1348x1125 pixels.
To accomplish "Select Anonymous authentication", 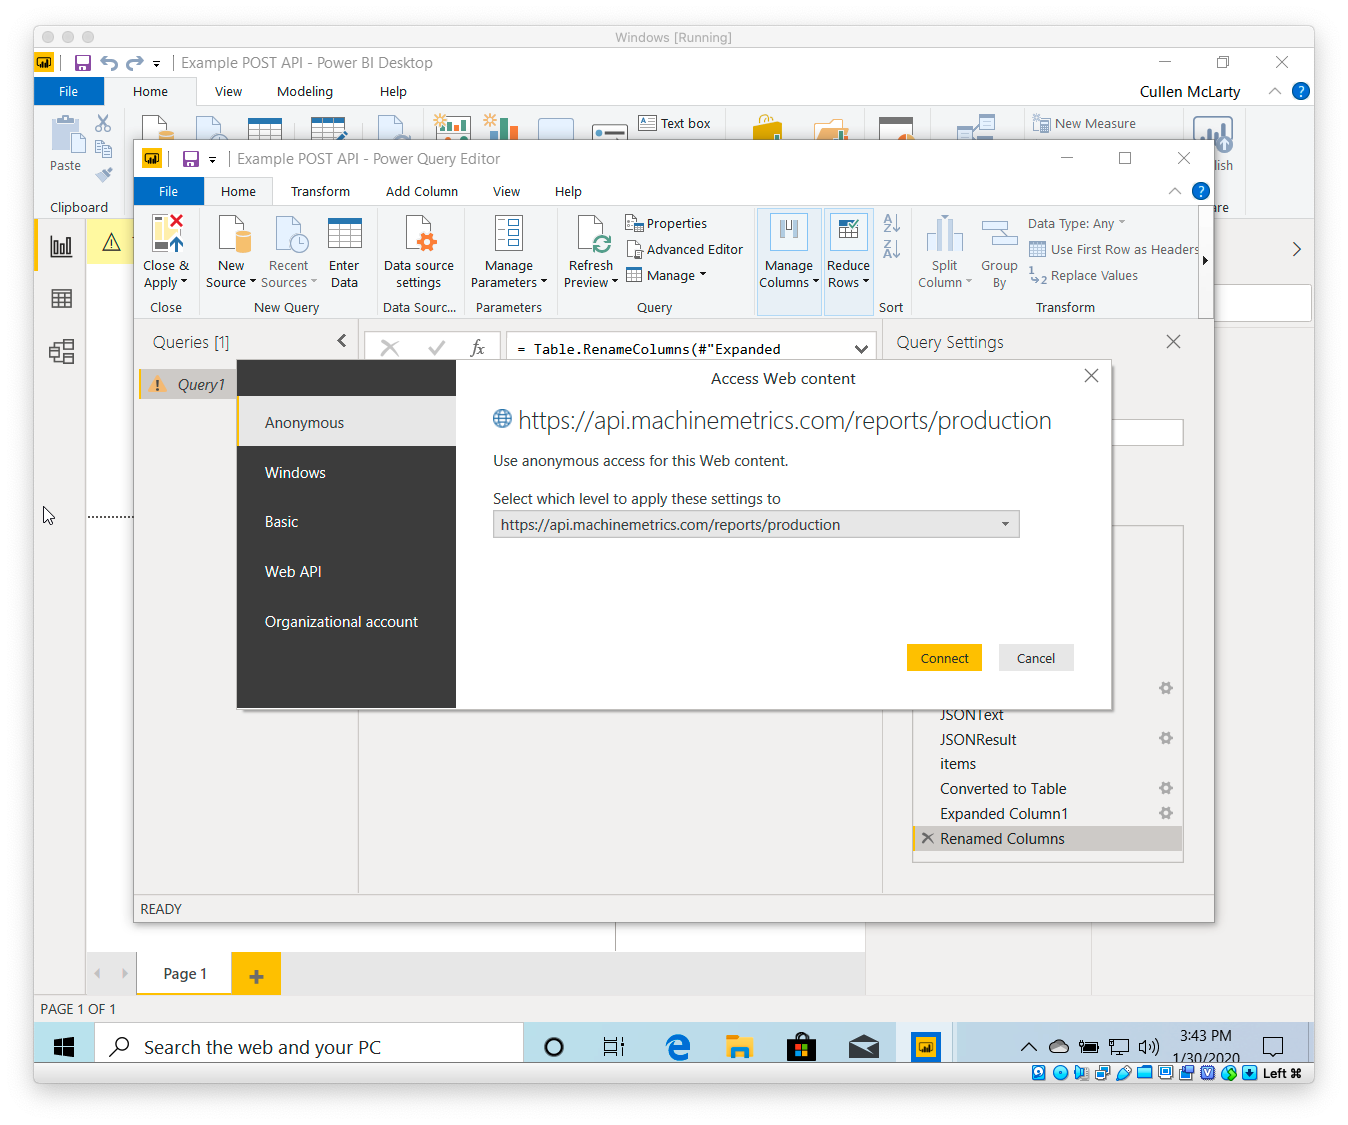I will point(346,422).
